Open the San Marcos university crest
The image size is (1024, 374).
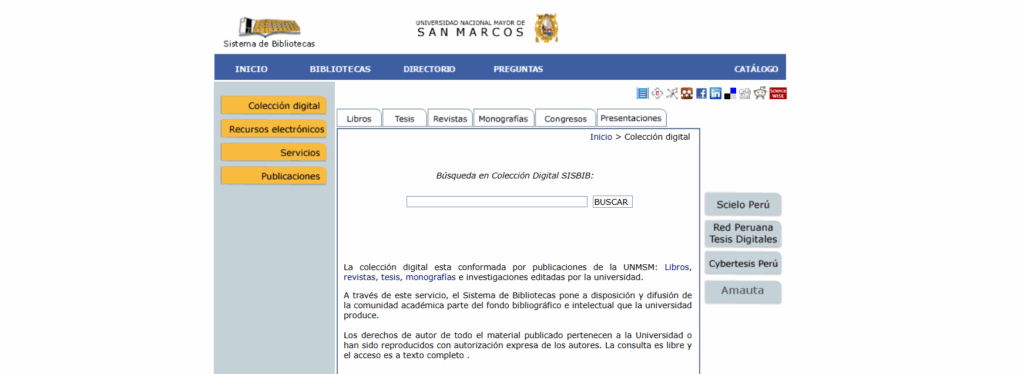(x=546, y=28)
